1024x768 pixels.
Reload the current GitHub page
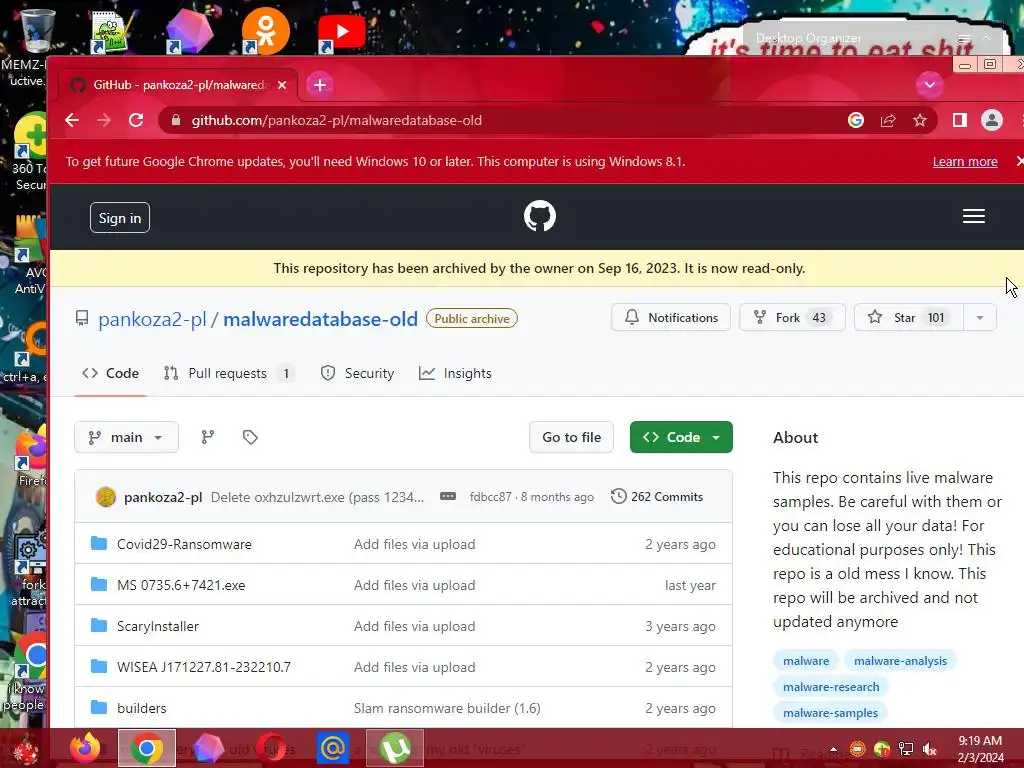(136, 120)
